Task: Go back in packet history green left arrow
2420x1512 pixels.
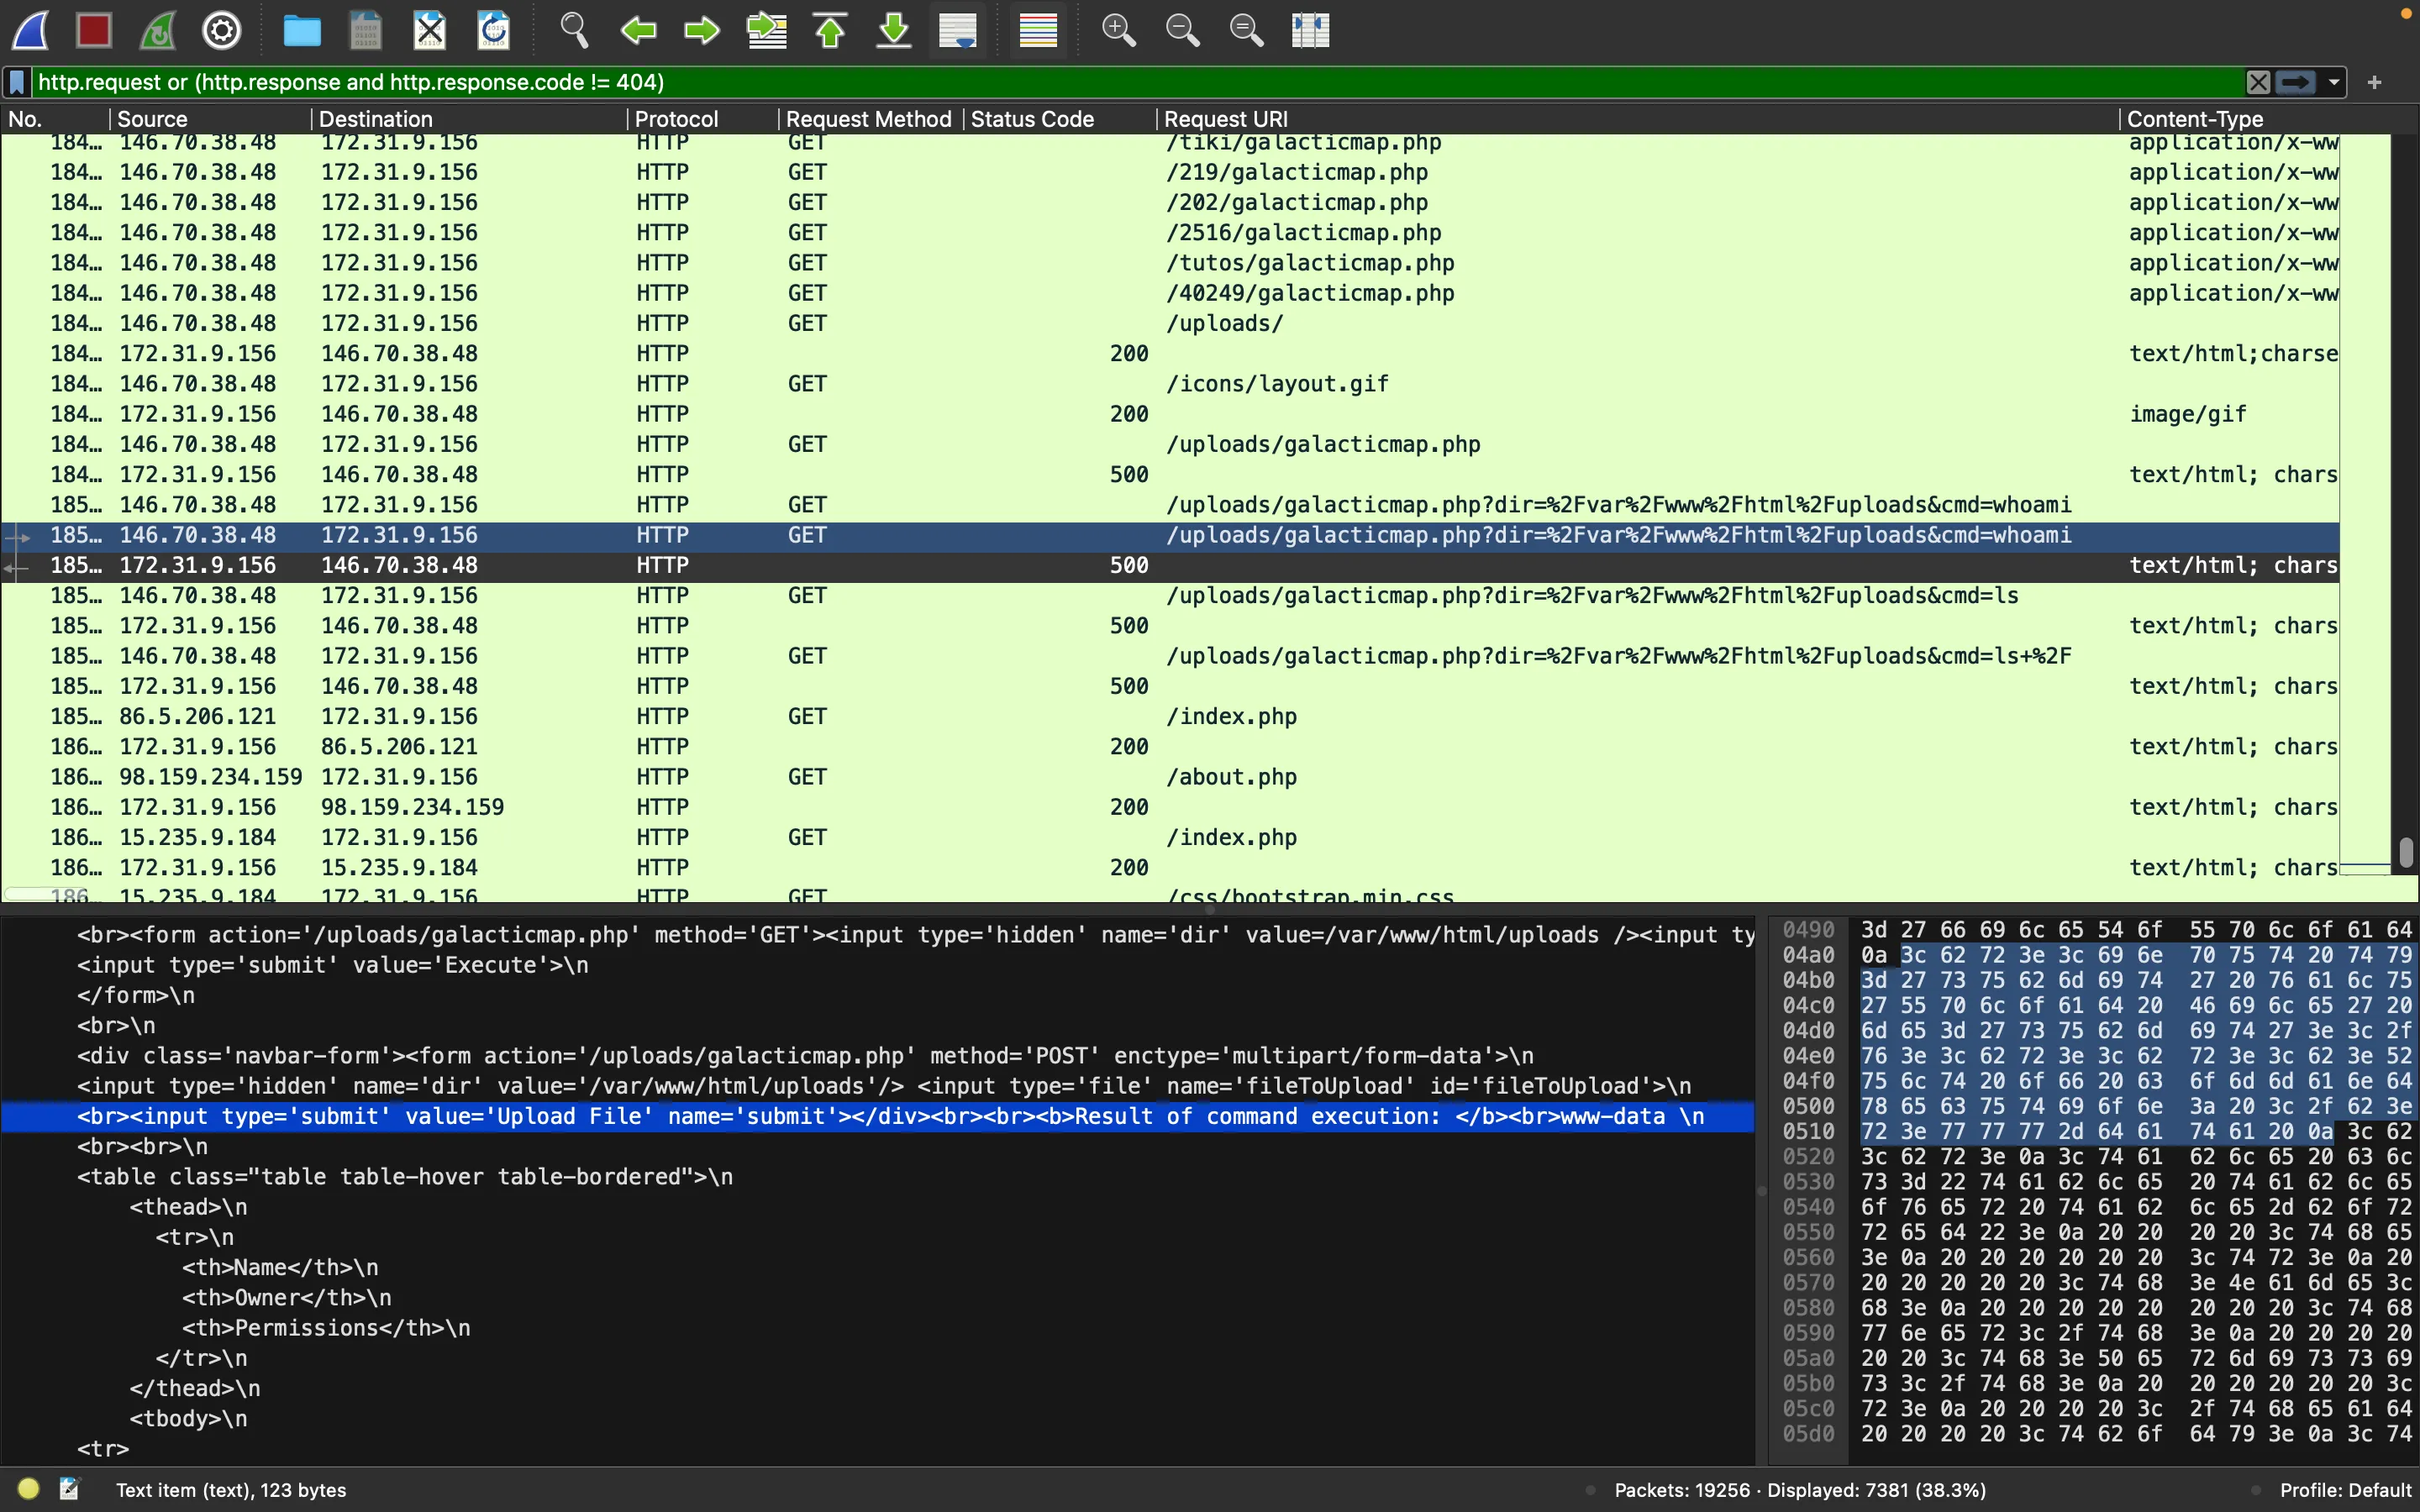Action: [638, 30]
